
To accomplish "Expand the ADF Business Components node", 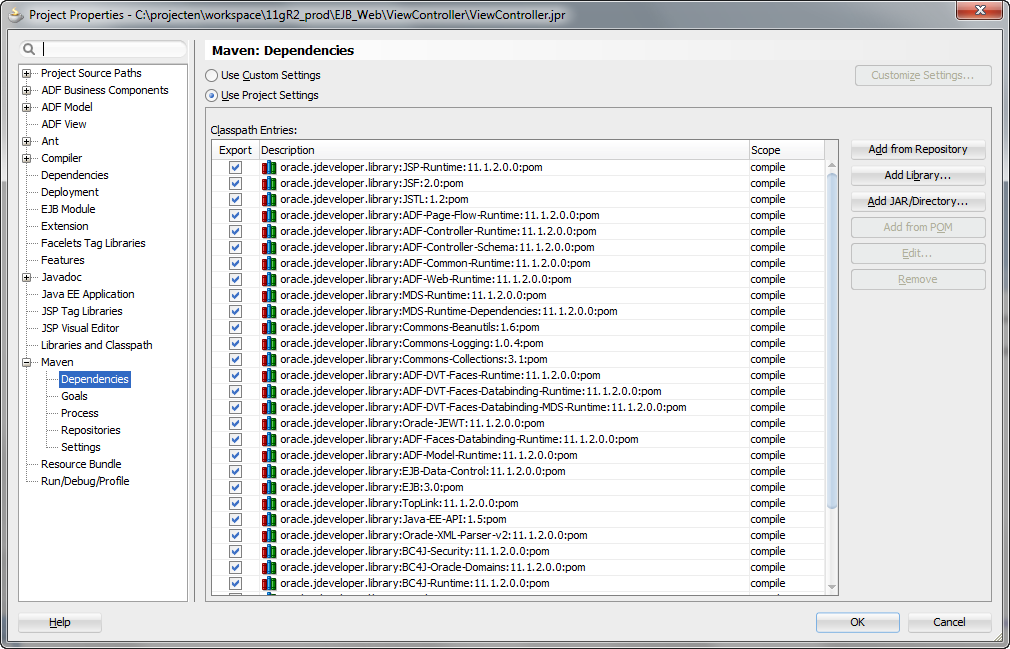I will click(x=26, y=90).
